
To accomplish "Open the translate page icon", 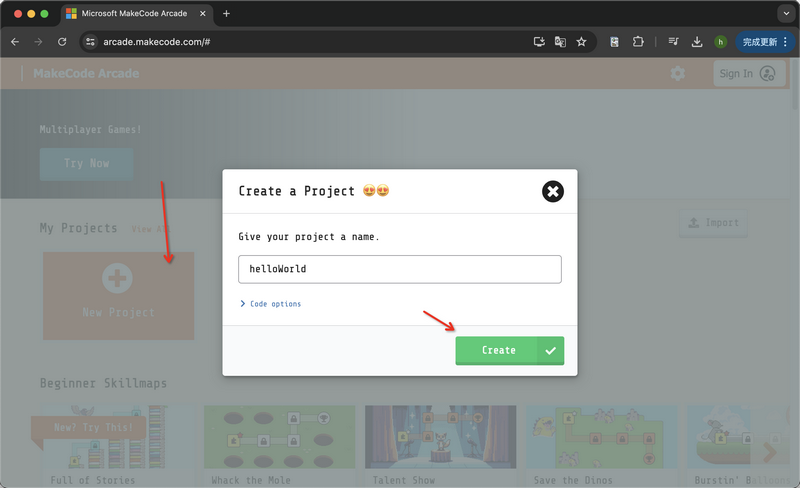I will coord(560,42).
